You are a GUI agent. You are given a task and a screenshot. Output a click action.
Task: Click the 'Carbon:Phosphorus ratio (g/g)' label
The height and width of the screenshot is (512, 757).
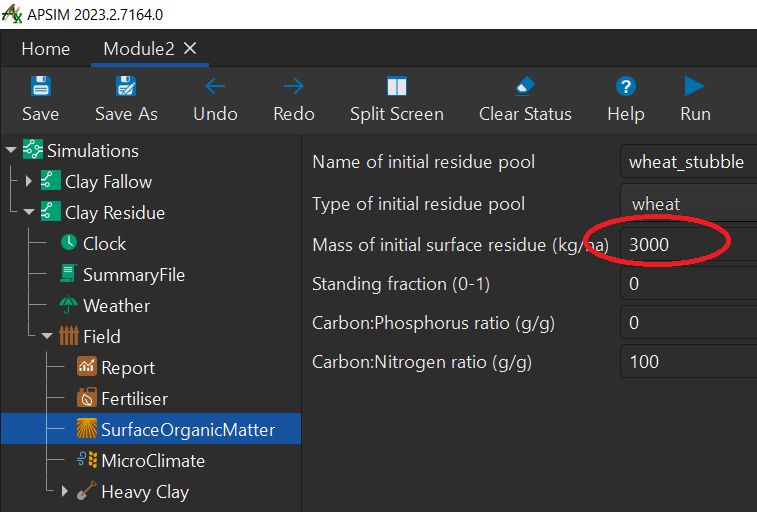[x=434, y=323]
